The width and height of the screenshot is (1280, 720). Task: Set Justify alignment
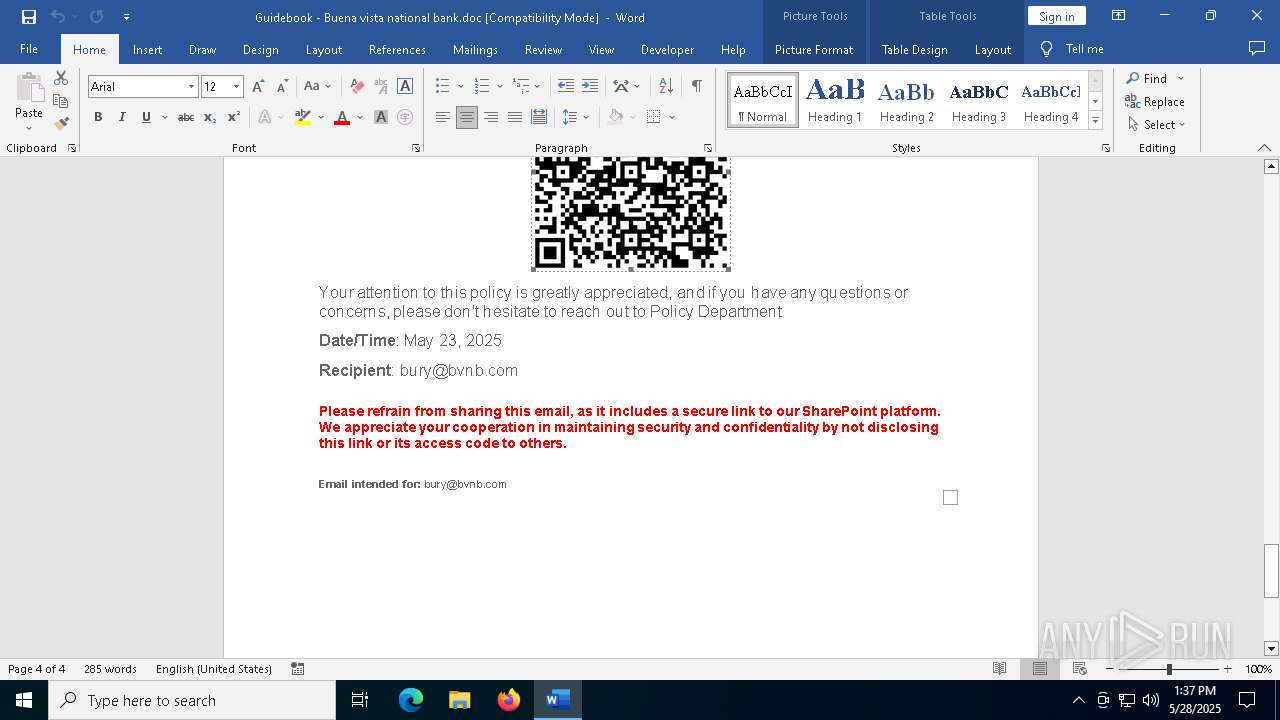click(515, 117)
